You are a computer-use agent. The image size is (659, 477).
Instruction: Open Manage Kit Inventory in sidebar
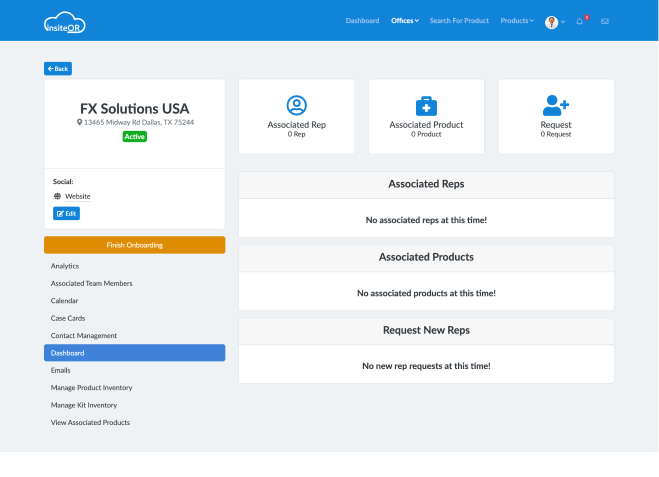coord(84,405)
